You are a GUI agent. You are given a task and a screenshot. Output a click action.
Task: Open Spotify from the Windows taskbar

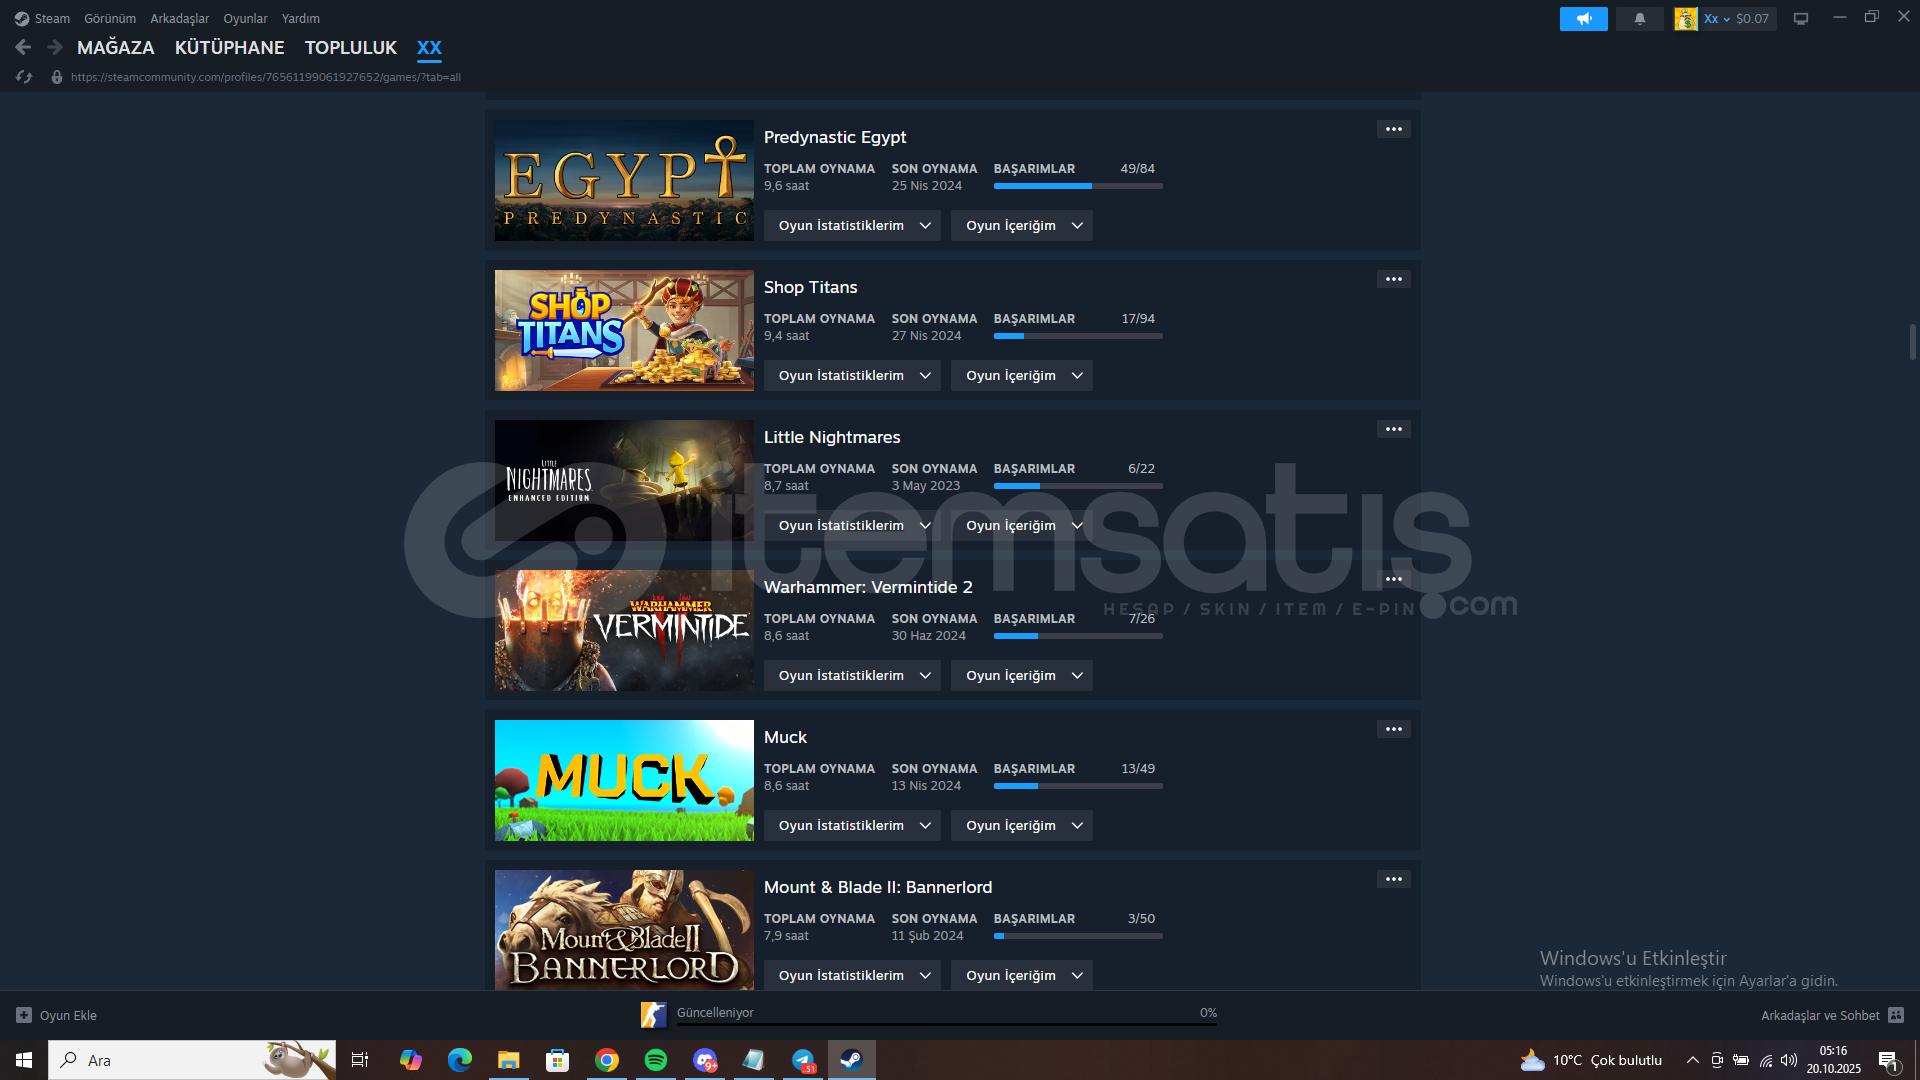(x=656, y=1060)
